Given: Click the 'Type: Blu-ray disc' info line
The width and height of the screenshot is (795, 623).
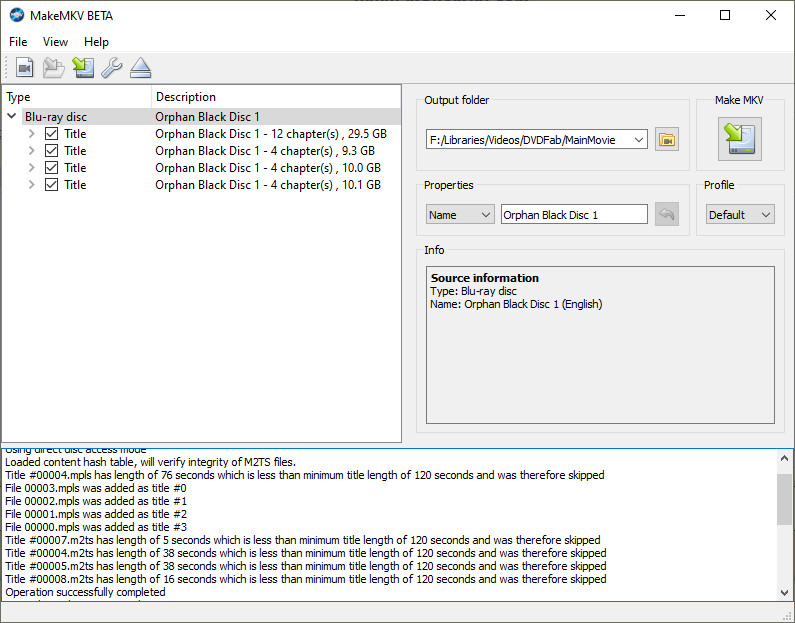Looking at the screenshot, I should pyautogui.click(x=473, y=291).
